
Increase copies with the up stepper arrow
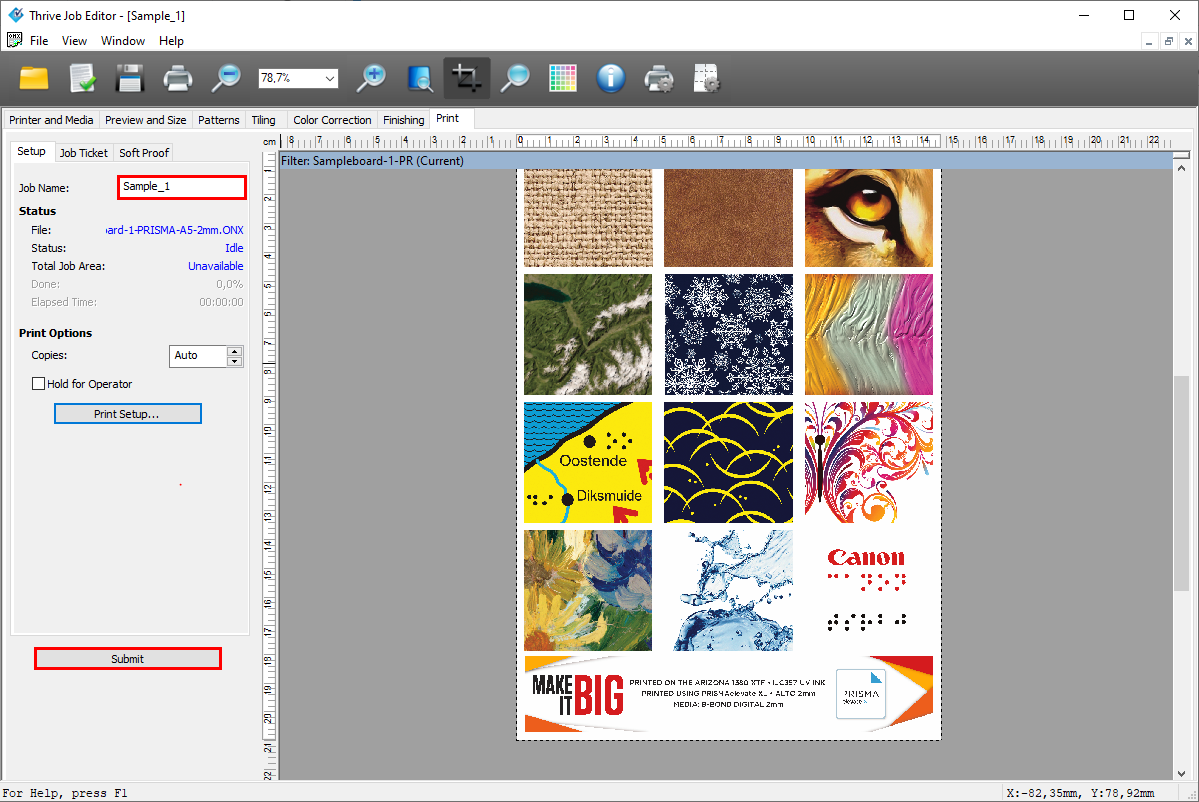pos(235,351)
